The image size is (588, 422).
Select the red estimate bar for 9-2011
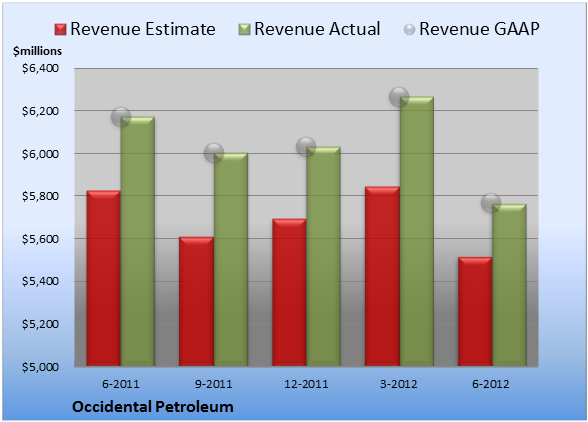[x=196, y=301]
